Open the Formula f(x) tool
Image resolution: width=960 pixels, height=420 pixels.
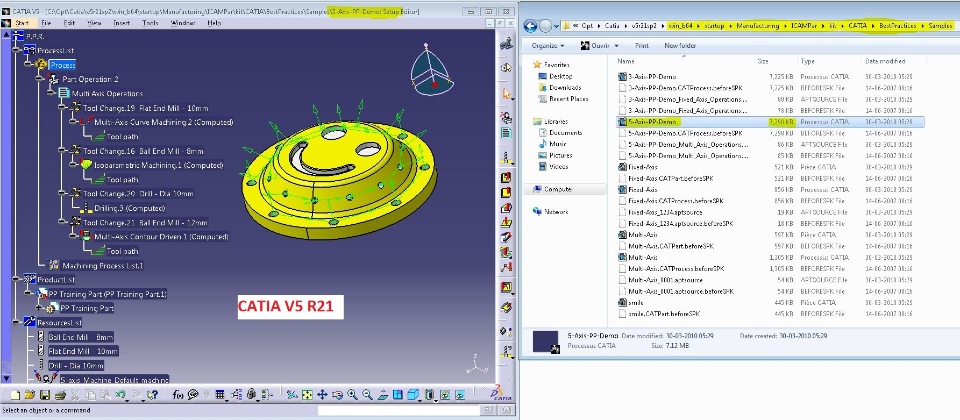point(178,395)
